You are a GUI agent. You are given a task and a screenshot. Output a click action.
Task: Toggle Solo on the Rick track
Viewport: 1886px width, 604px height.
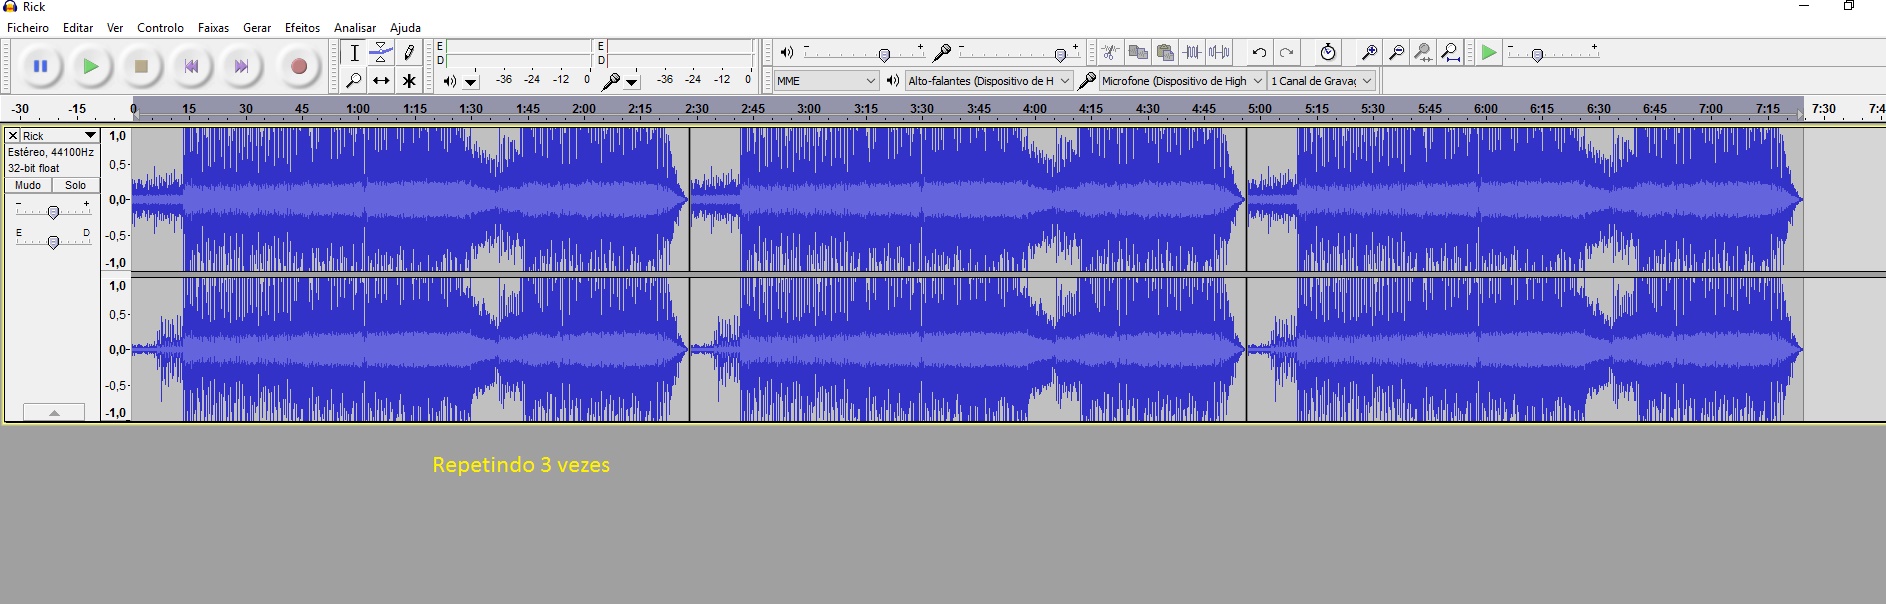(x=76, y=185)
